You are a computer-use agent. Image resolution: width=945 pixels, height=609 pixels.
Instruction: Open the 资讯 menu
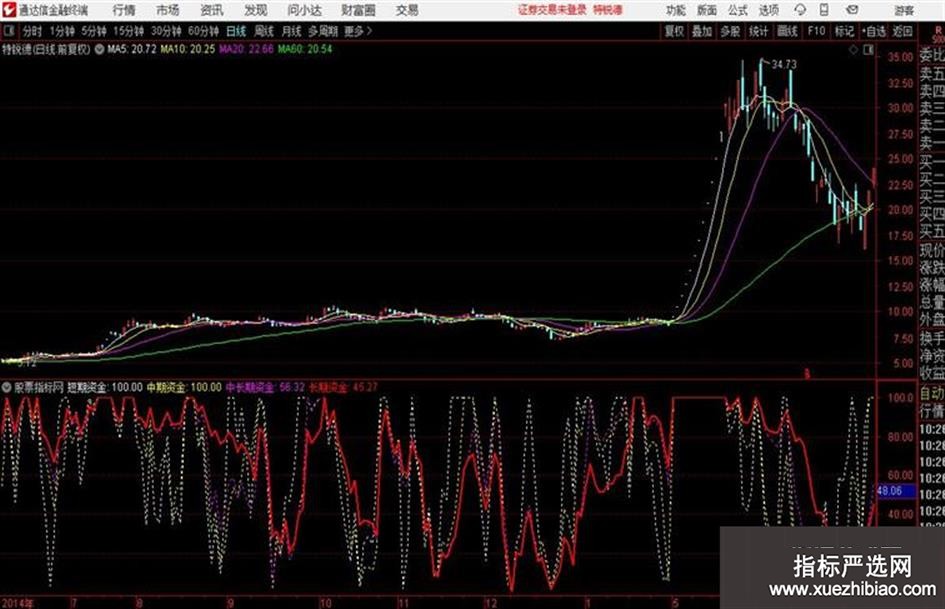pos(212,10)
